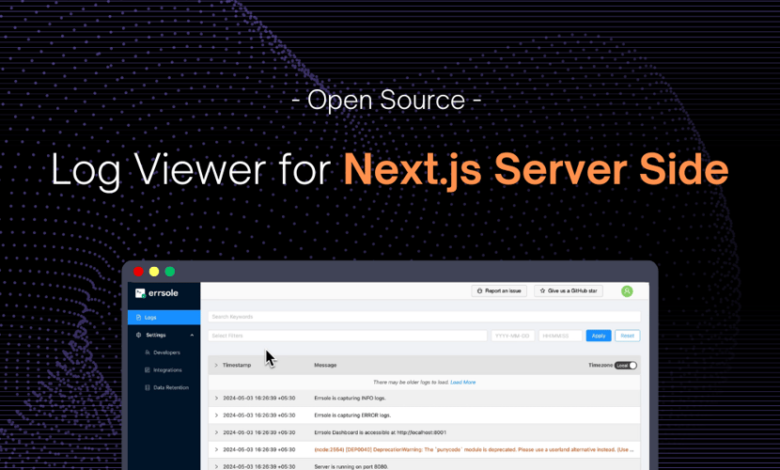The height and width of the screenshot is (470, 780).
Task: Click the errsole logo in the sidebar
Action: click(x=157, y=293)
